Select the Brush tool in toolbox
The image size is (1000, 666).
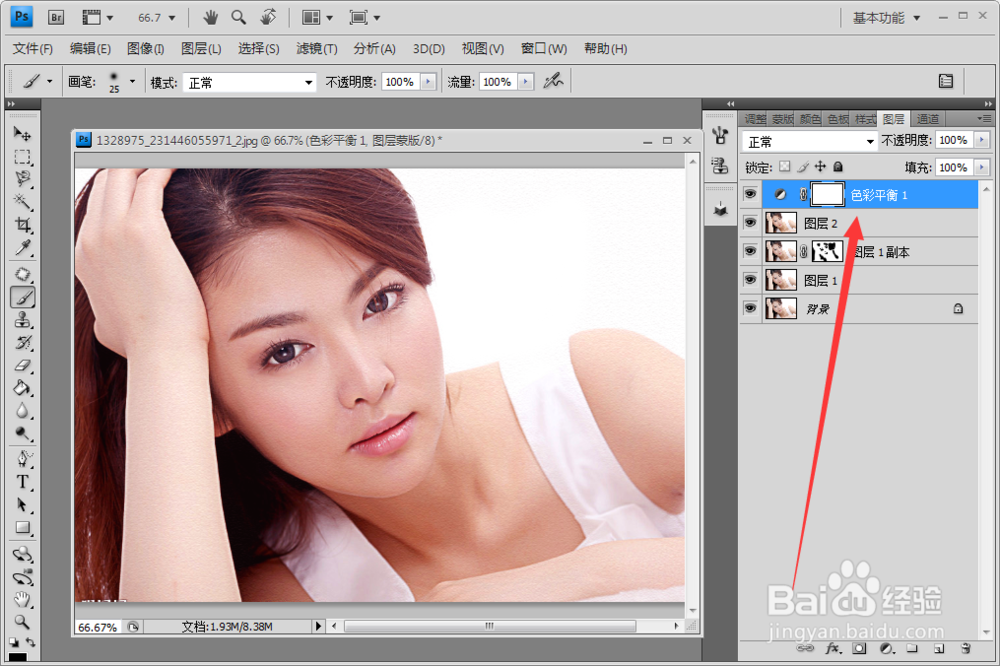[x=22, y=297]
